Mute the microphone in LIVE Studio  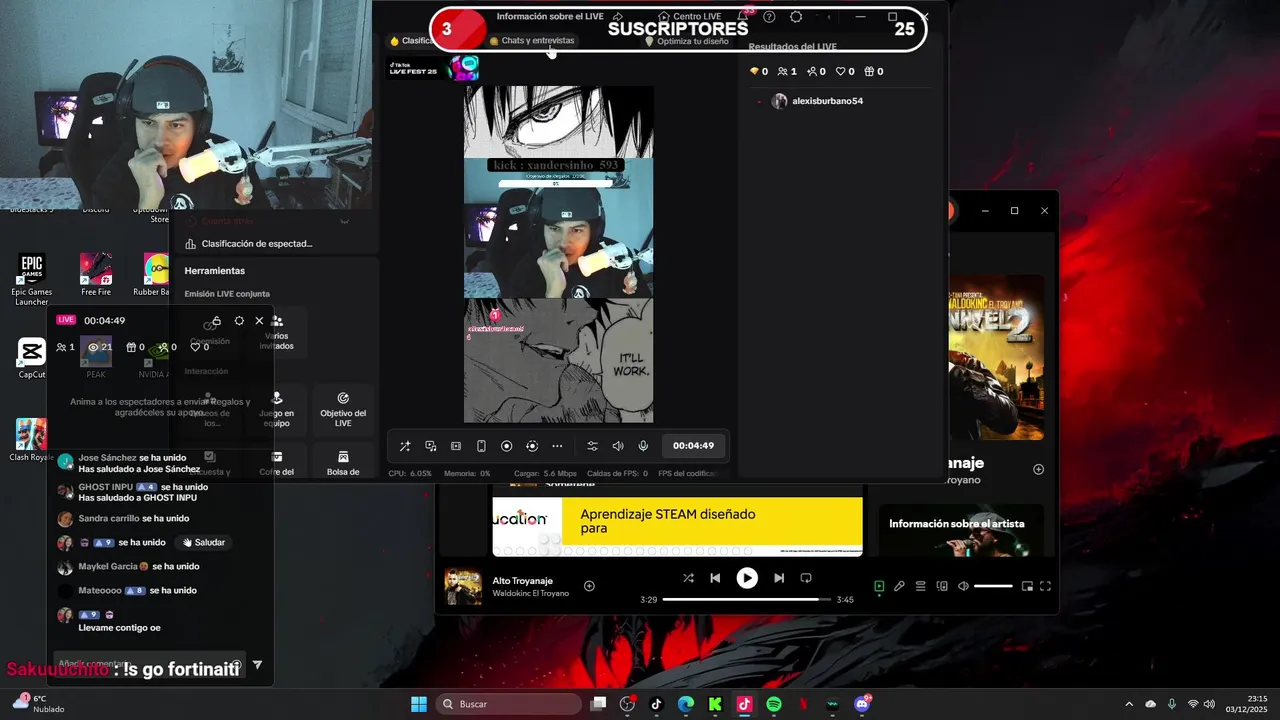coord(643,446)
